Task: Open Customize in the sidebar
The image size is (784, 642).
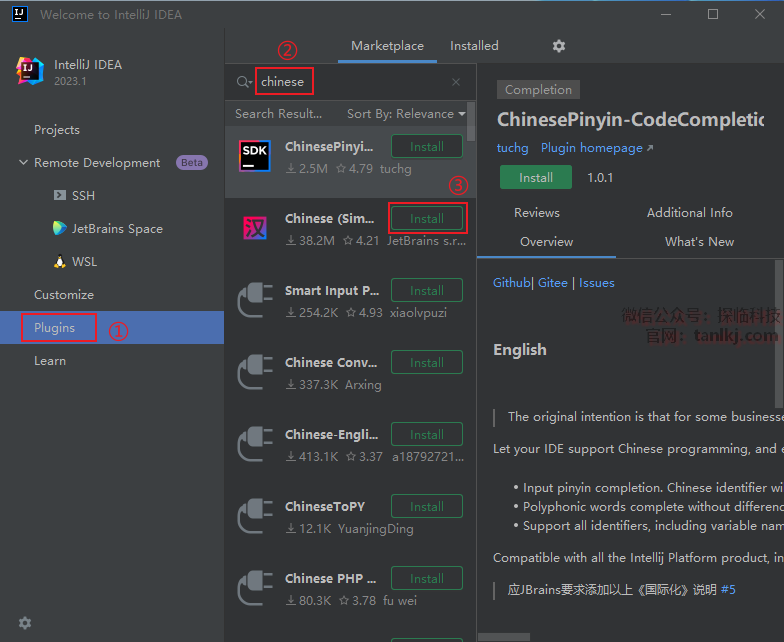Action: 64,294
